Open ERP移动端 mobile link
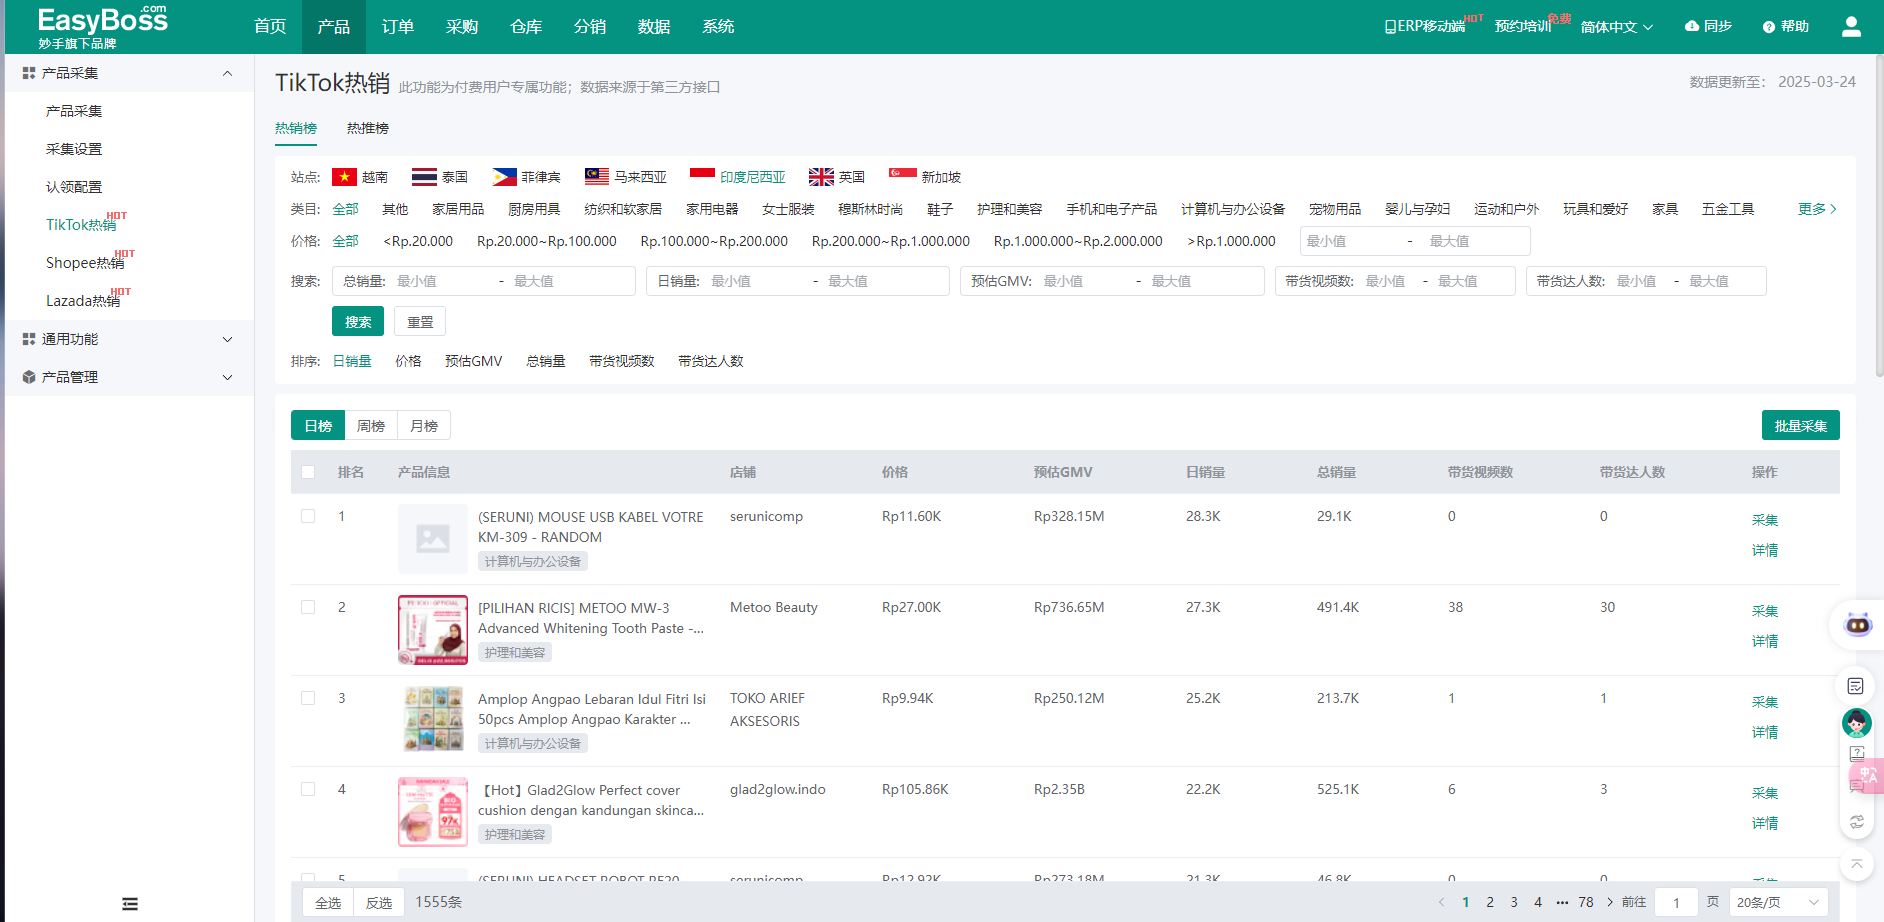The height and width of the screenshot is (922, 1884). (x=1425, y=26)
